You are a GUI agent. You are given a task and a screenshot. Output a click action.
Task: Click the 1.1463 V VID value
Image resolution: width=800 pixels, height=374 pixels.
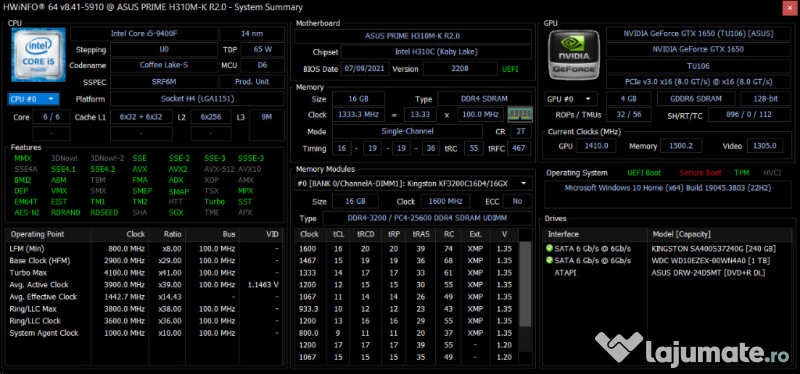[x=263, y=285]
